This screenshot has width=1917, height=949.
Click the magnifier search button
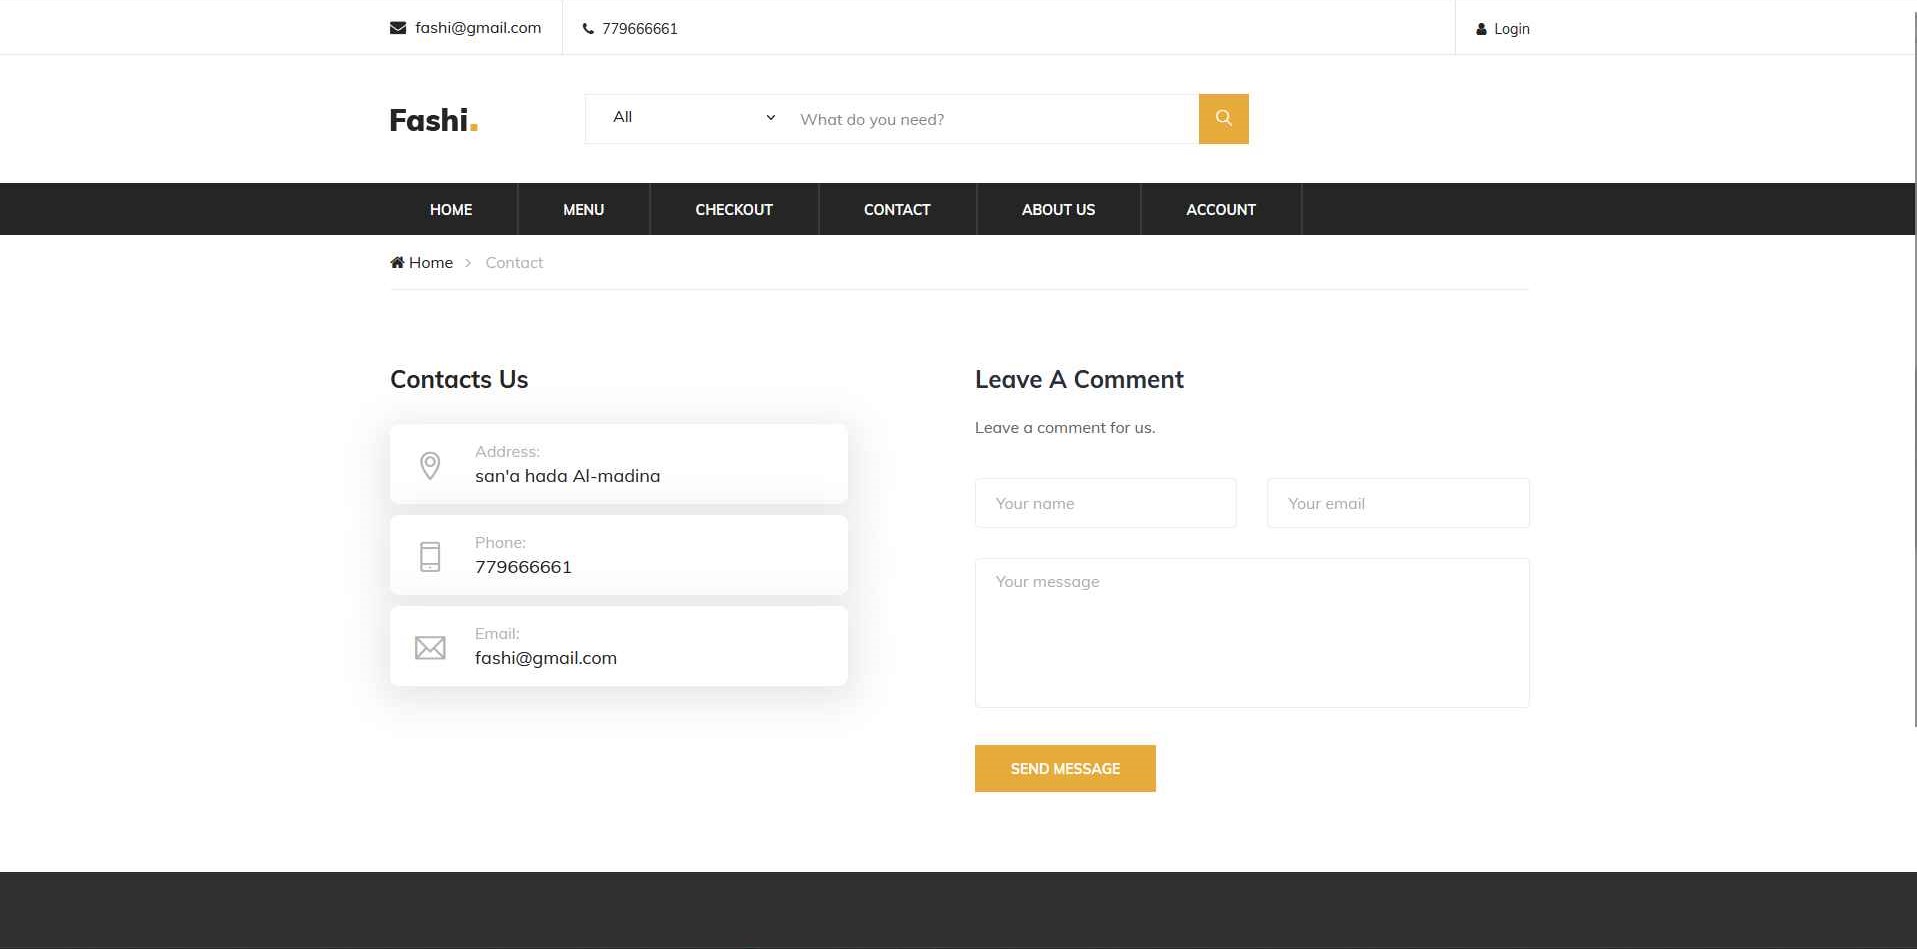(1223, 119)
